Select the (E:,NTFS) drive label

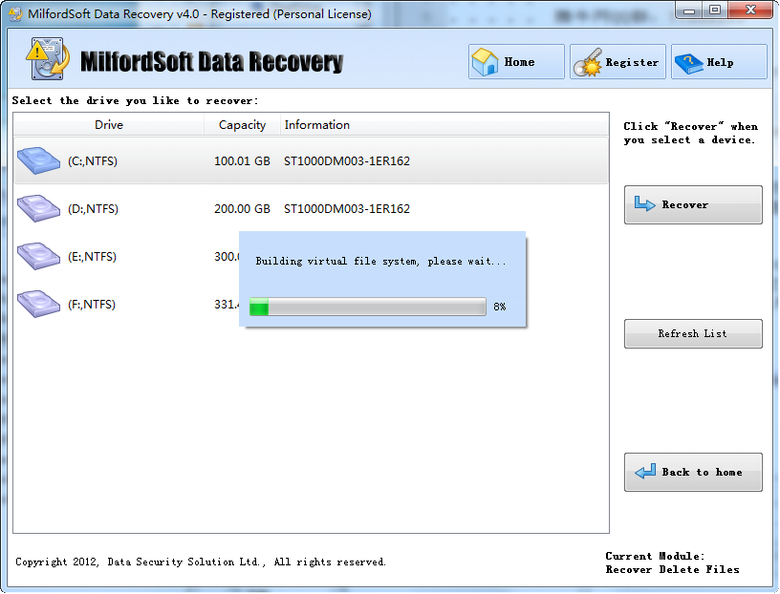[92, 256]
